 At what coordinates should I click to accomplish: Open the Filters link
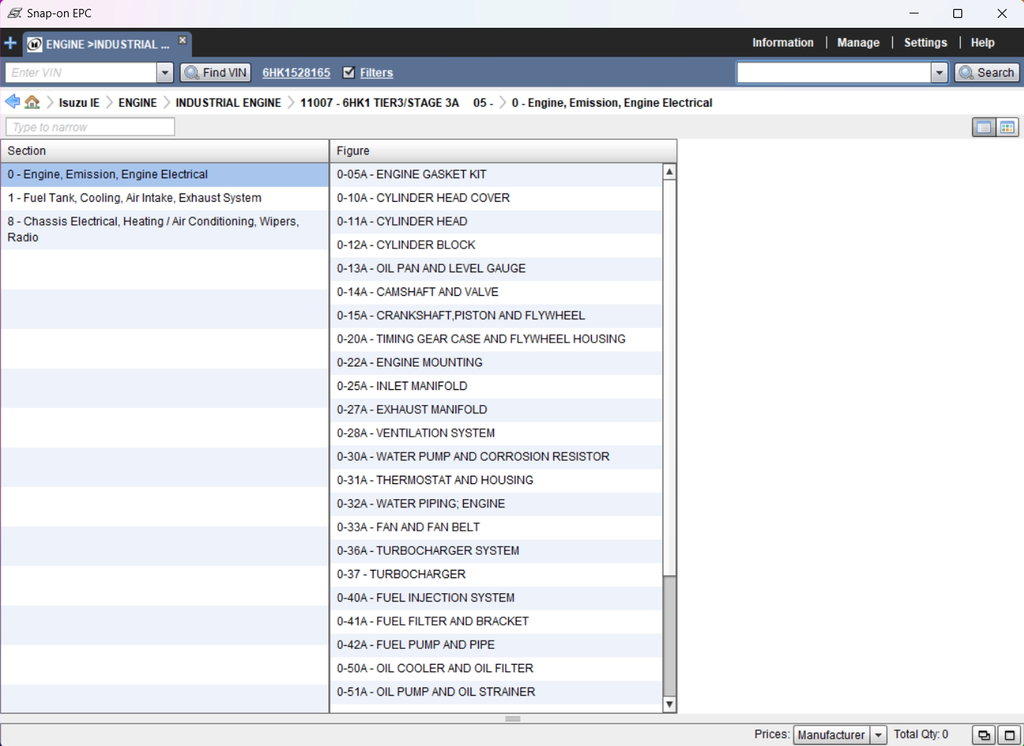point(376,73)
